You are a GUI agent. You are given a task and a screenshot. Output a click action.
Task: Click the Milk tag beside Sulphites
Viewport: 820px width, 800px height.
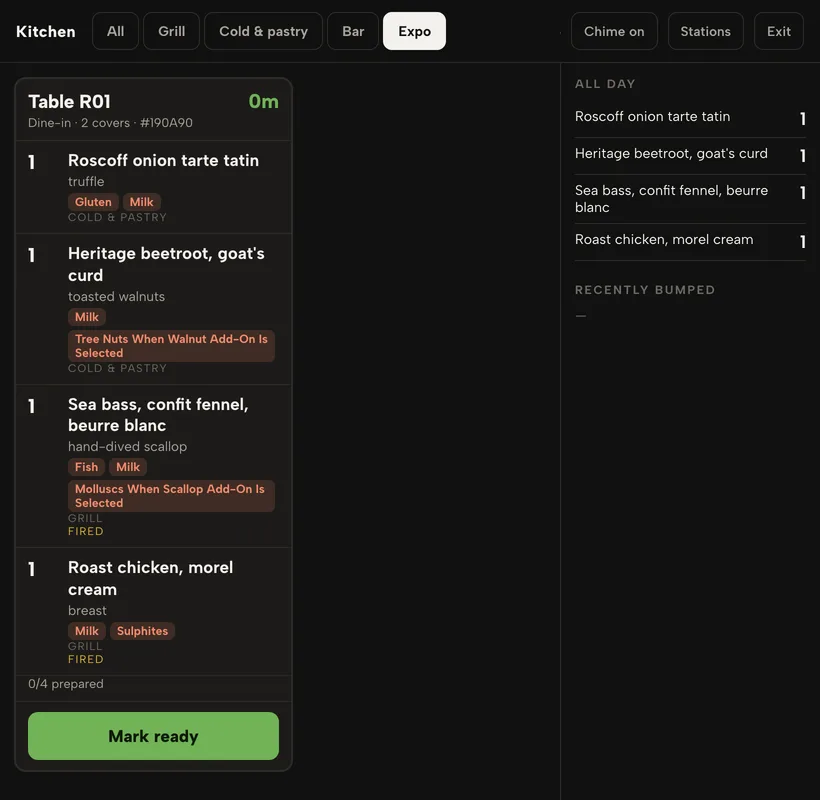(87, 631)
